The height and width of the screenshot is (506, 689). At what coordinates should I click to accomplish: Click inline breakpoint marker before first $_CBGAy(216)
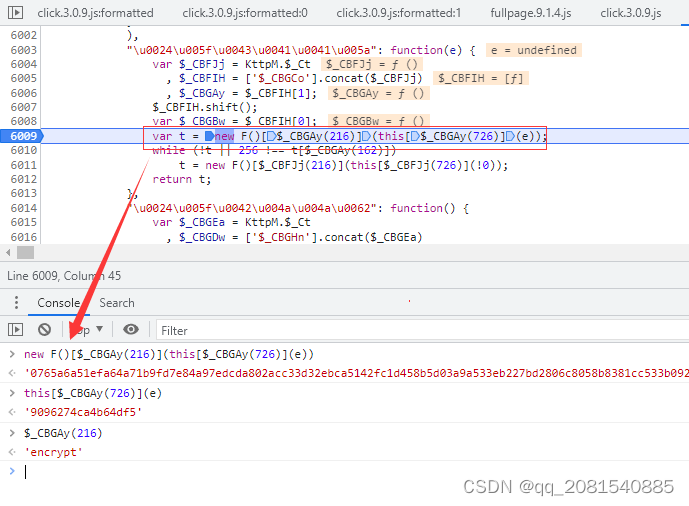tap(271, 136)
